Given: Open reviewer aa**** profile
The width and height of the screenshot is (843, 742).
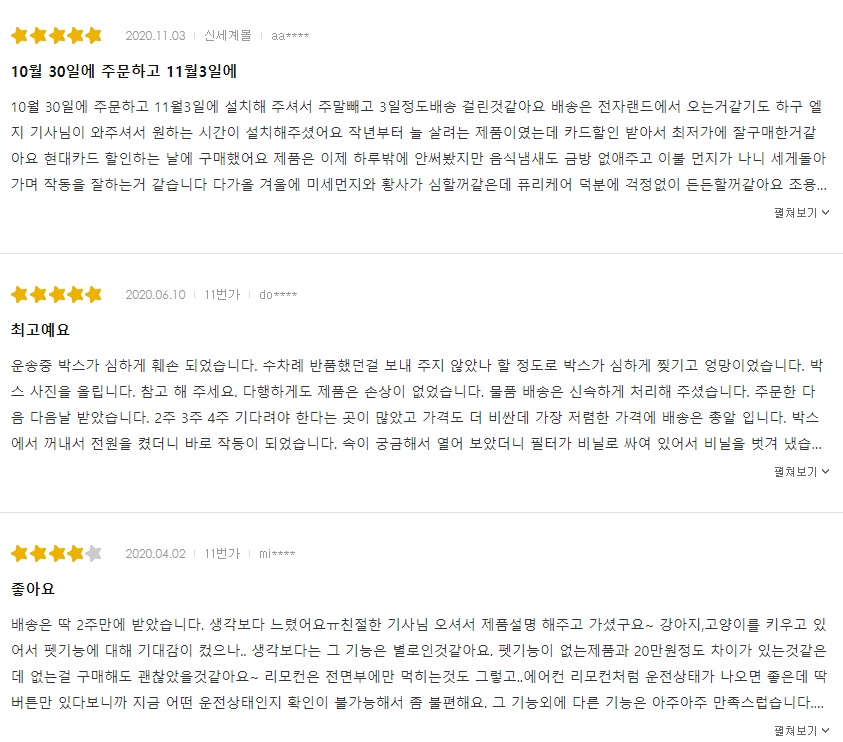Looking at the screenshot, I should pos(292,33).
